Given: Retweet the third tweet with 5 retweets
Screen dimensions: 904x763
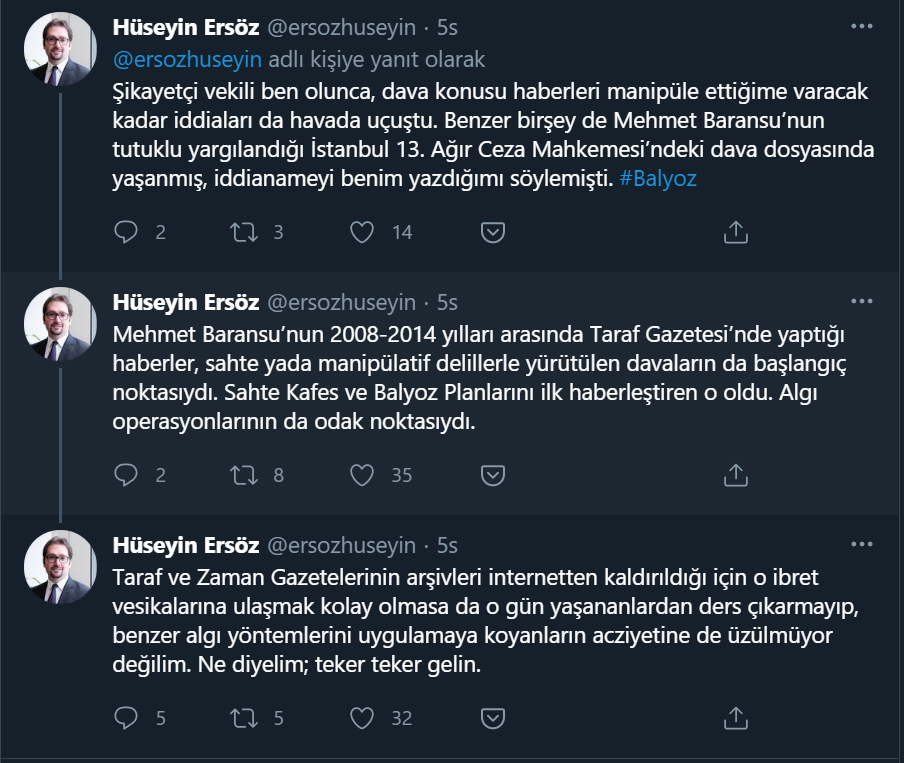Looking at the screenshot, I should pyautogui.click(x=243, y=717).
